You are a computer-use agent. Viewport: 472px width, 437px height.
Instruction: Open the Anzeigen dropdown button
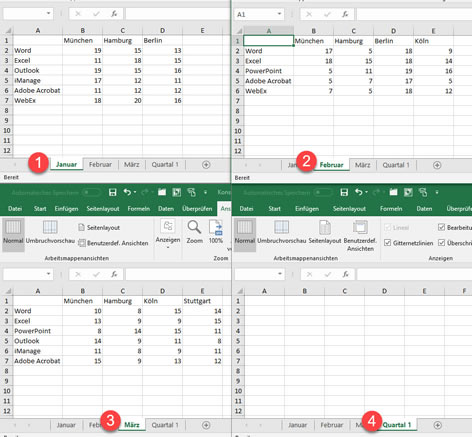(168, 234)
